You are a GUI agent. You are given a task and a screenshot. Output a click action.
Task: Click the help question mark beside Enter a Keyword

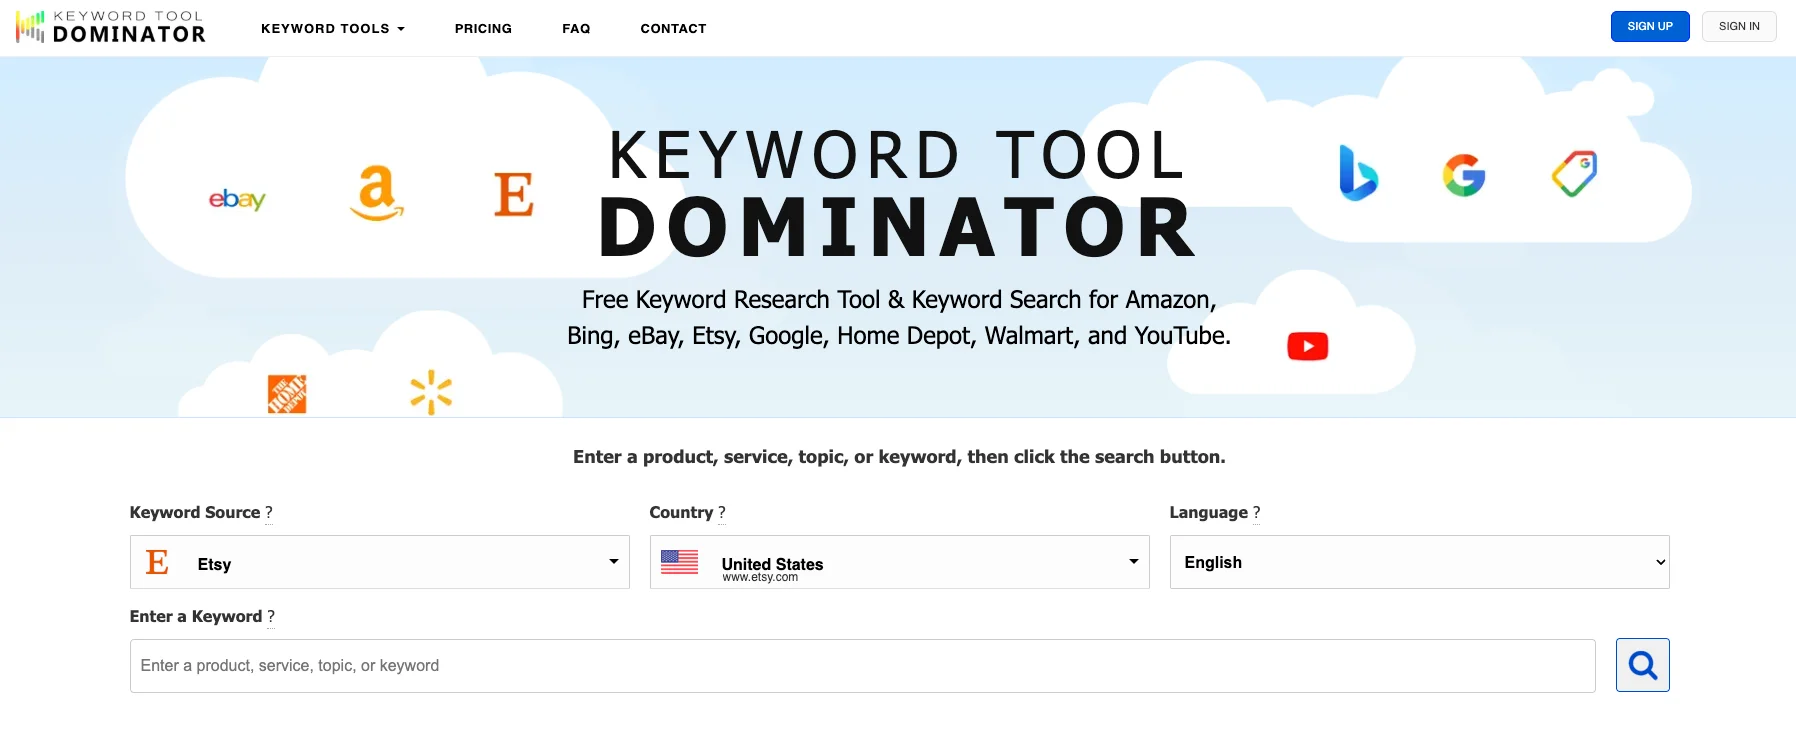[271, 616]
